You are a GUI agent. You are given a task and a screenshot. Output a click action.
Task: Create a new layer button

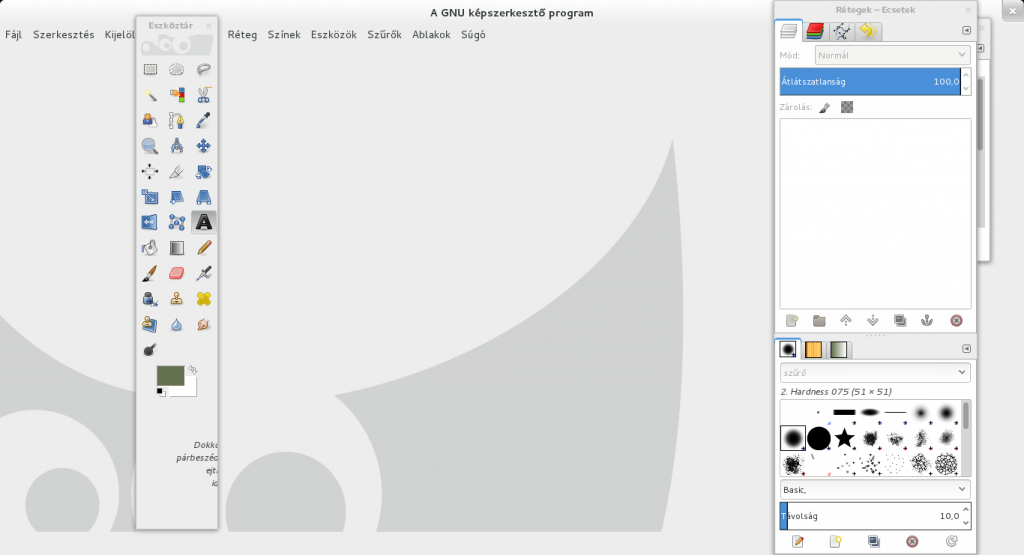coord(792,321)
